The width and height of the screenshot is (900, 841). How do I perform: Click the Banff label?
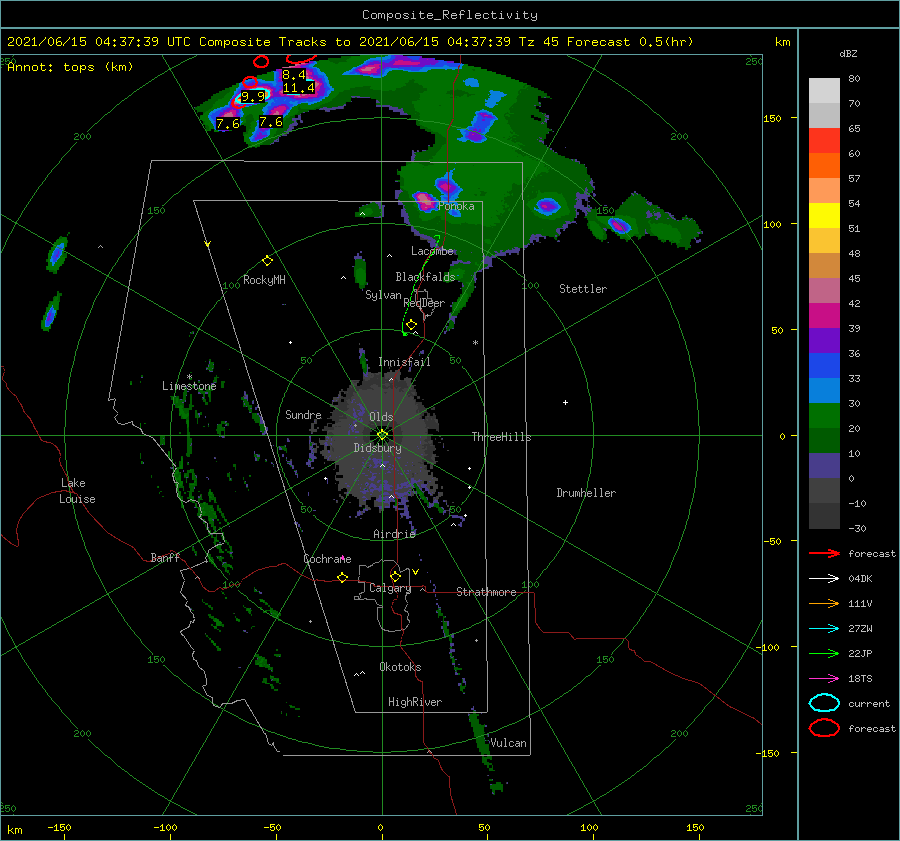(165, 557)
